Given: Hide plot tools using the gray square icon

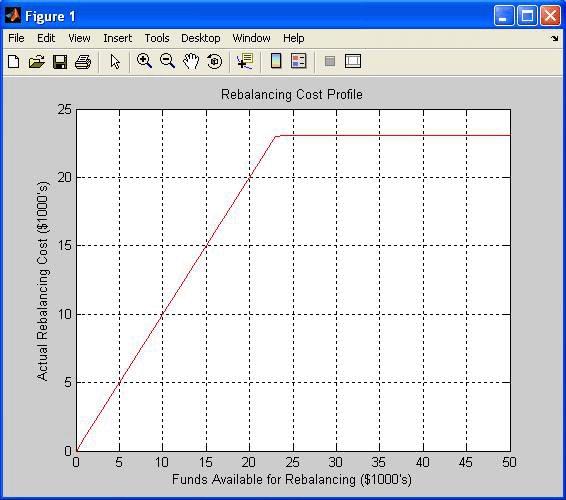Looking at the screenshot, I should pyautogui.click(x=330, y=61).
